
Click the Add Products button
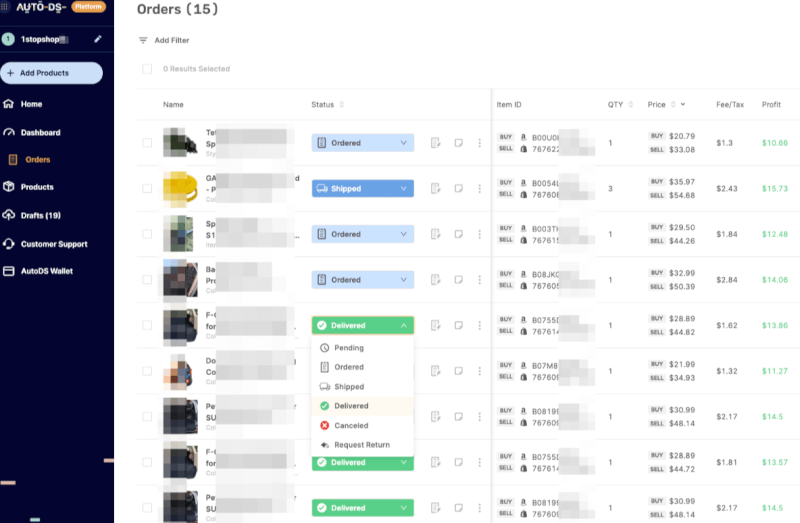coord(51,73)
